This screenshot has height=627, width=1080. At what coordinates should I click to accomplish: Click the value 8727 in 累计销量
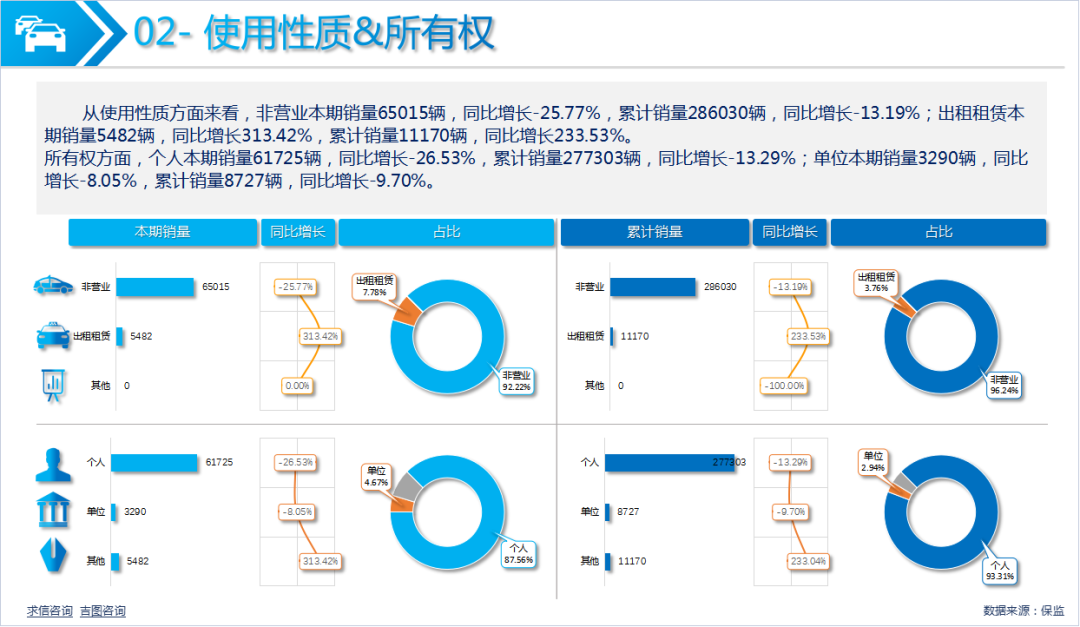(628, 512)
